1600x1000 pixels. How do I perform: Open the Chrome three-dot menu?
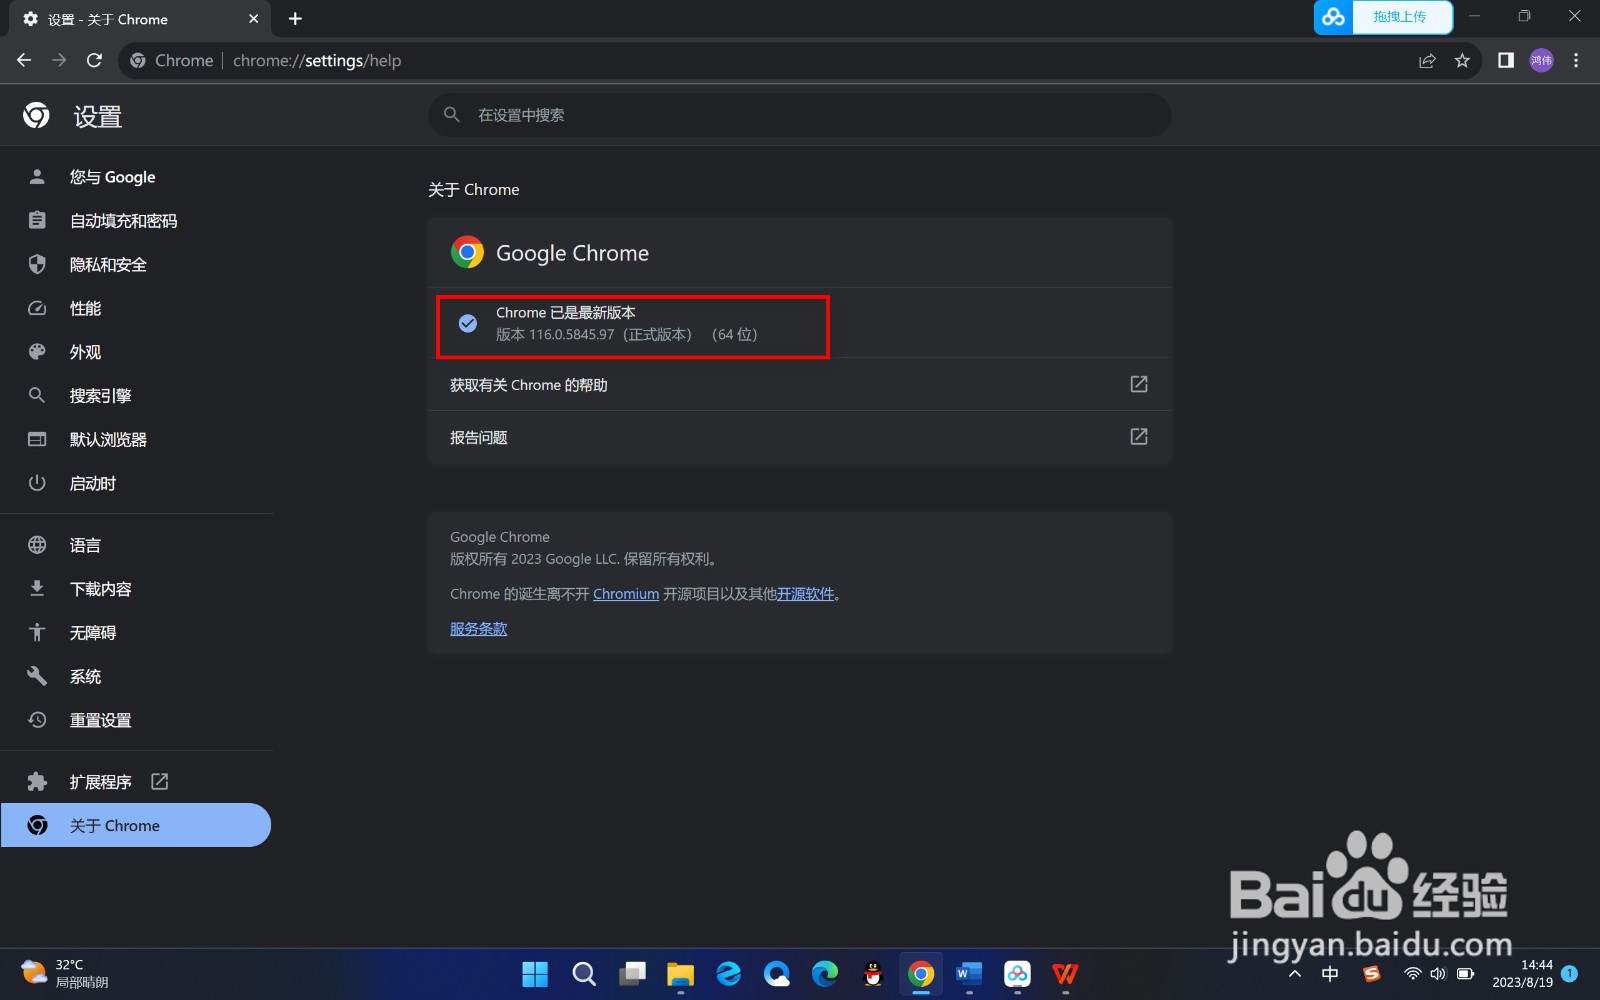click(1576, 60)
